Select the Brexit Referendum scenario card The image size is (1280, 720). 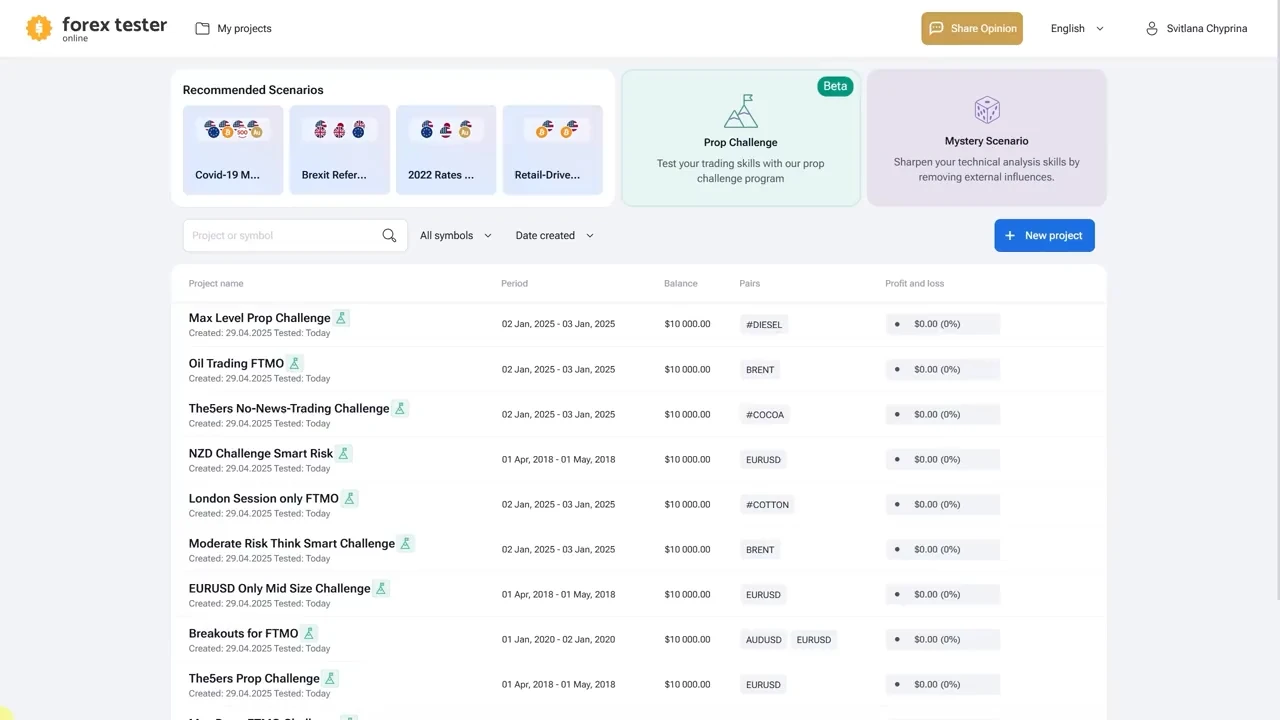tap(339, 150)
